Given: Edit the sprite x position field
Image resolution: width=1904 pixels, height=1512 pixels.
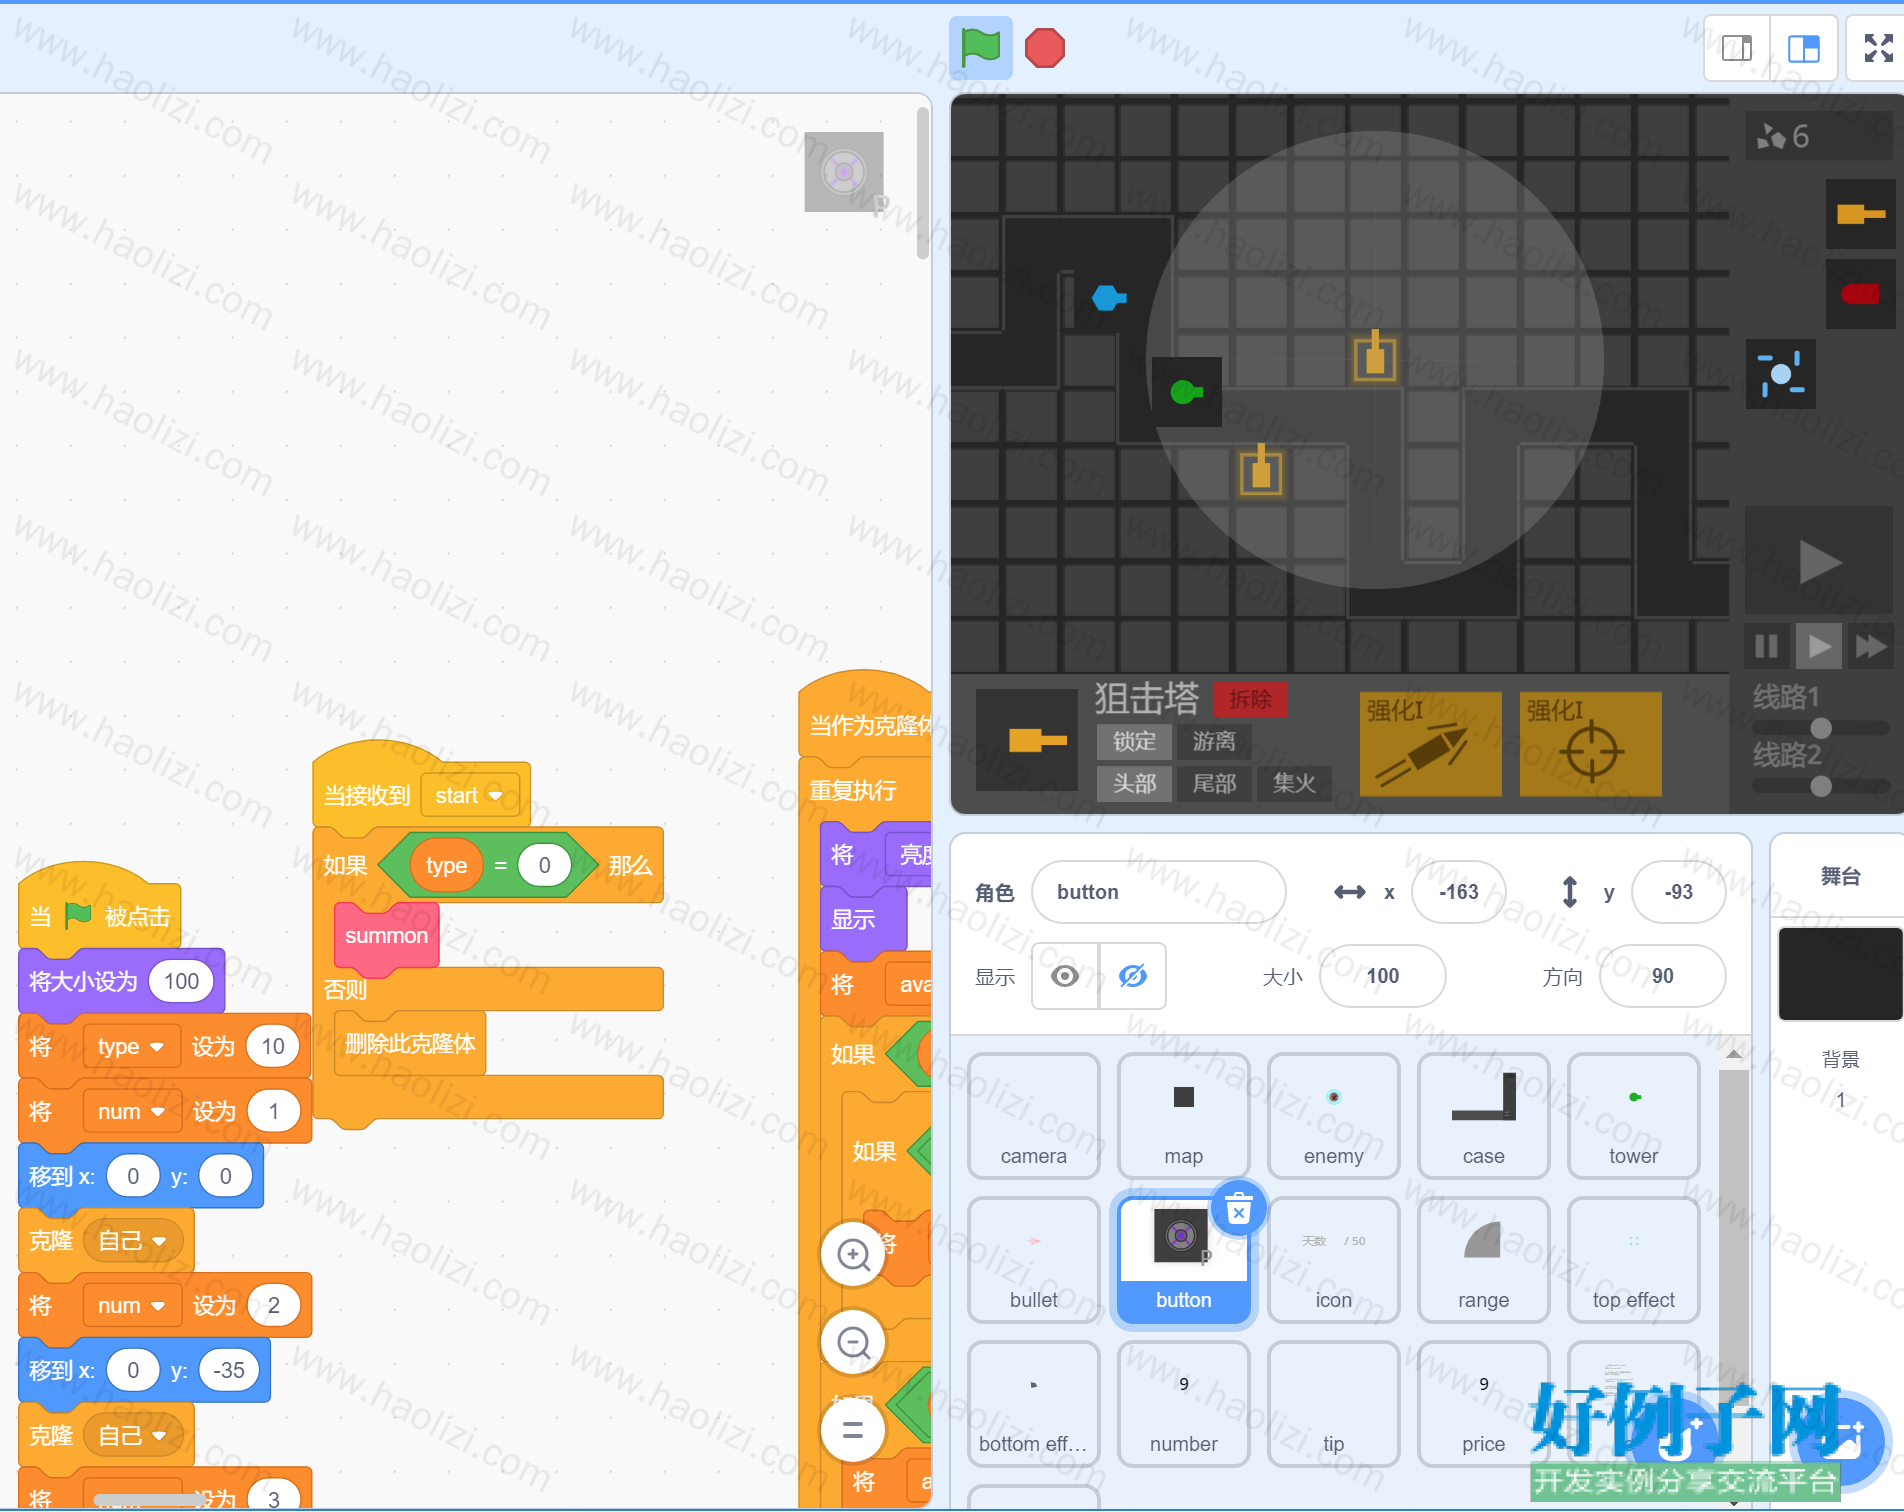Looking at the screenshot, I should (1458, 892).
